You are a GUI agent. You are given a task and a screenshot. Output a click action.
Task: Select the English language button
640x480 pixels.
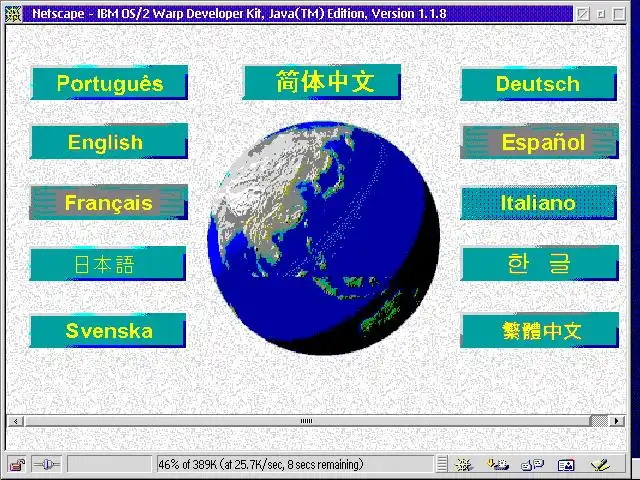[x=109, y=141]
